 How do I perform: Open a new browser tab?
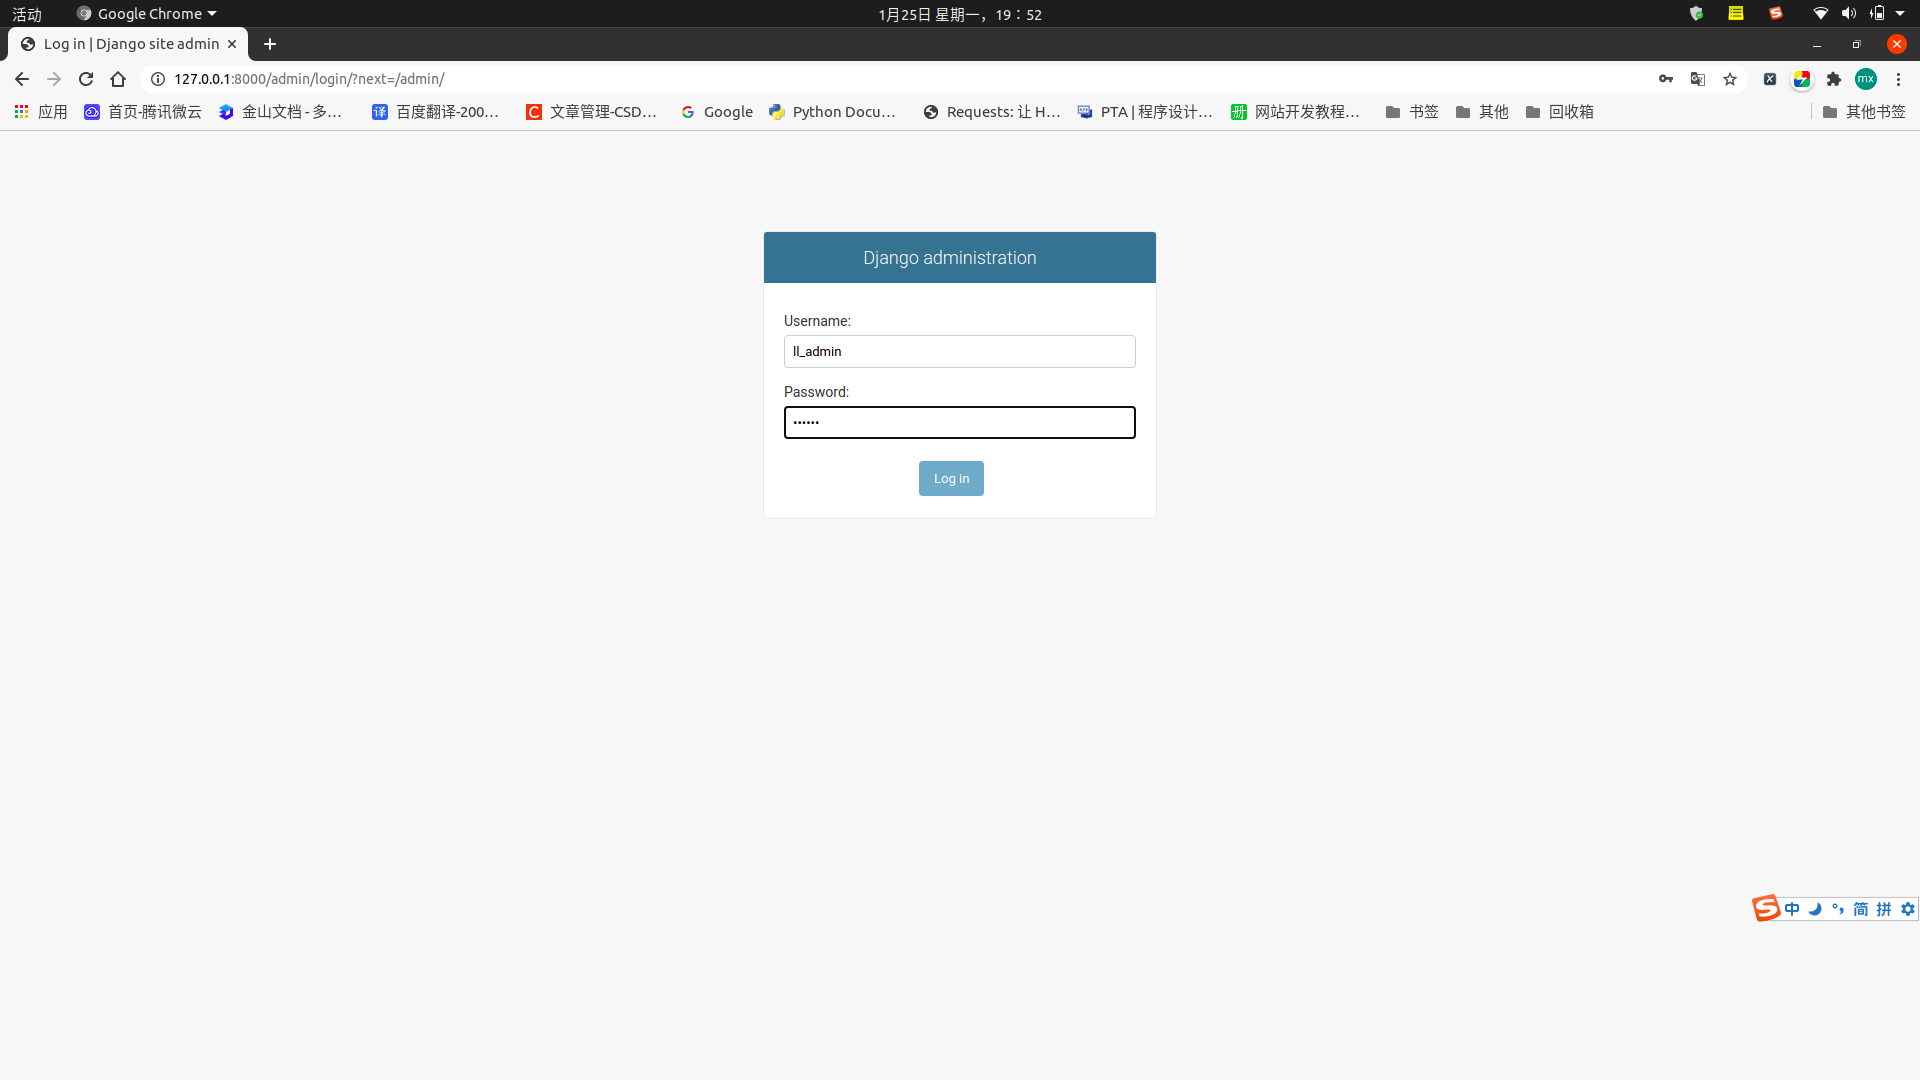(x=270, y=44)
